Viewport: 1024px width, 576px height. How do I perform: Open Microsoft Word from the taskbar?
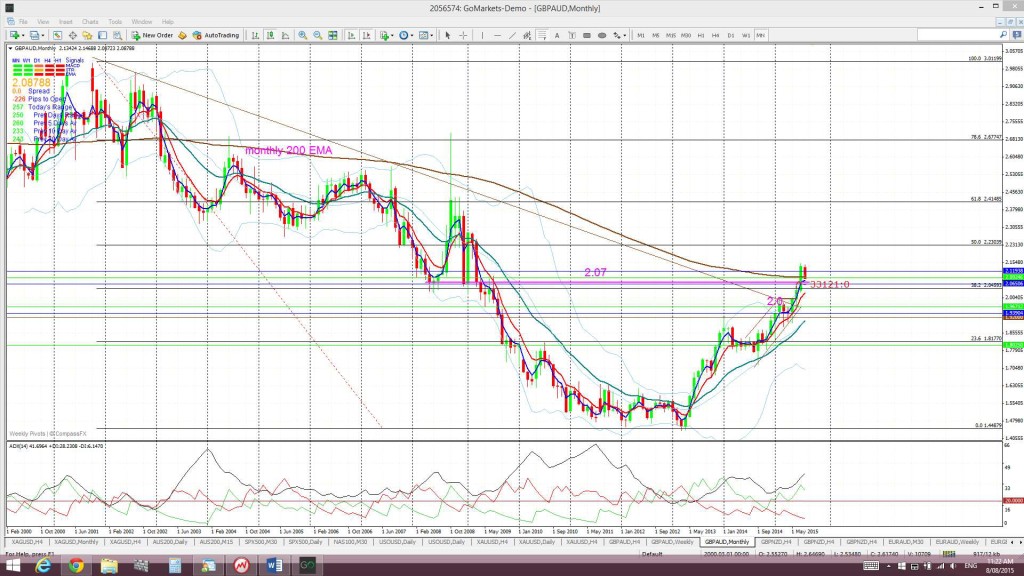point(274,565)
